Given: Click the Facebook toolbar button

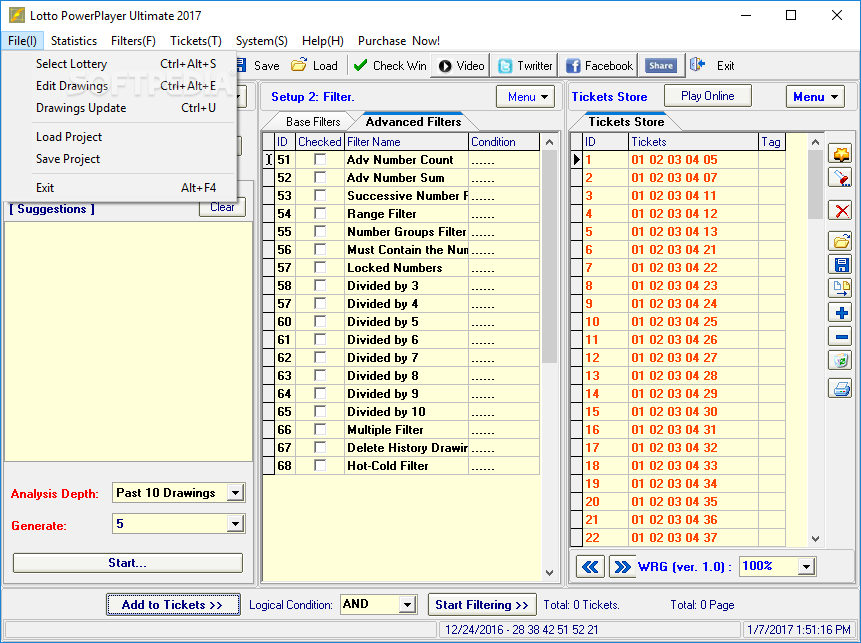Looking at the screenshot, I should (599, 66).
